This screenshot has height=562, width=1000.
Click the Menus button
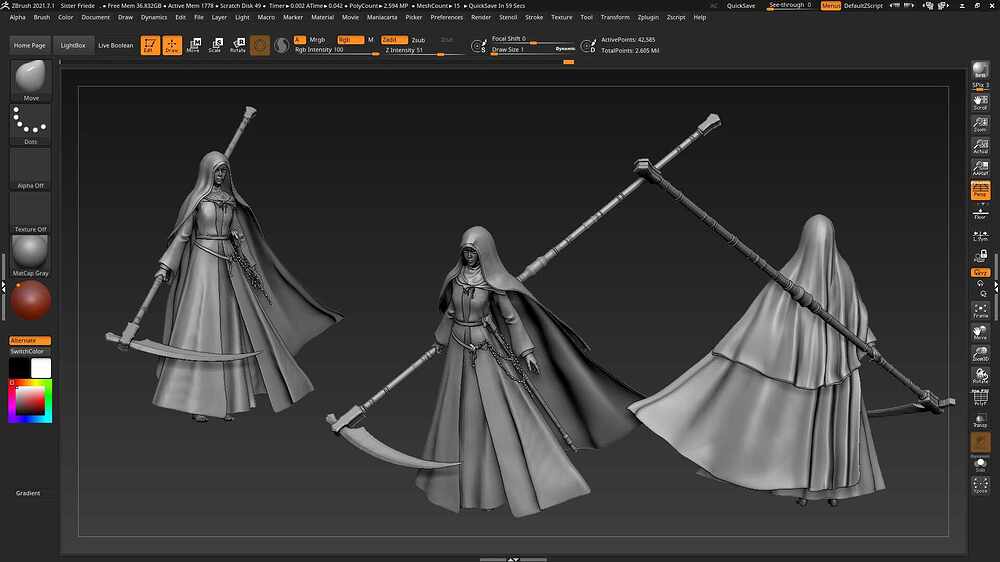click(830, 6)
